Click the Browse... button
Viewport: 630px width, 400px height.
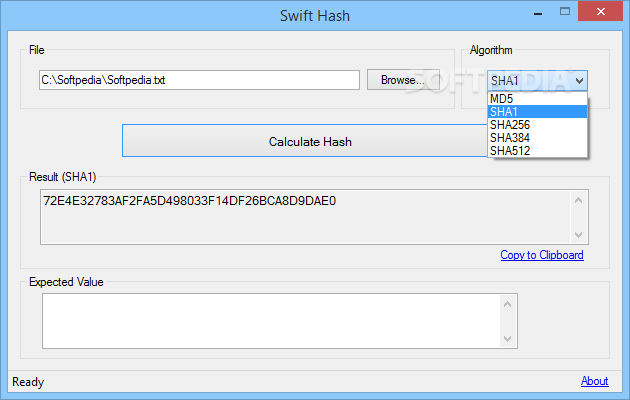coord(403,80)
